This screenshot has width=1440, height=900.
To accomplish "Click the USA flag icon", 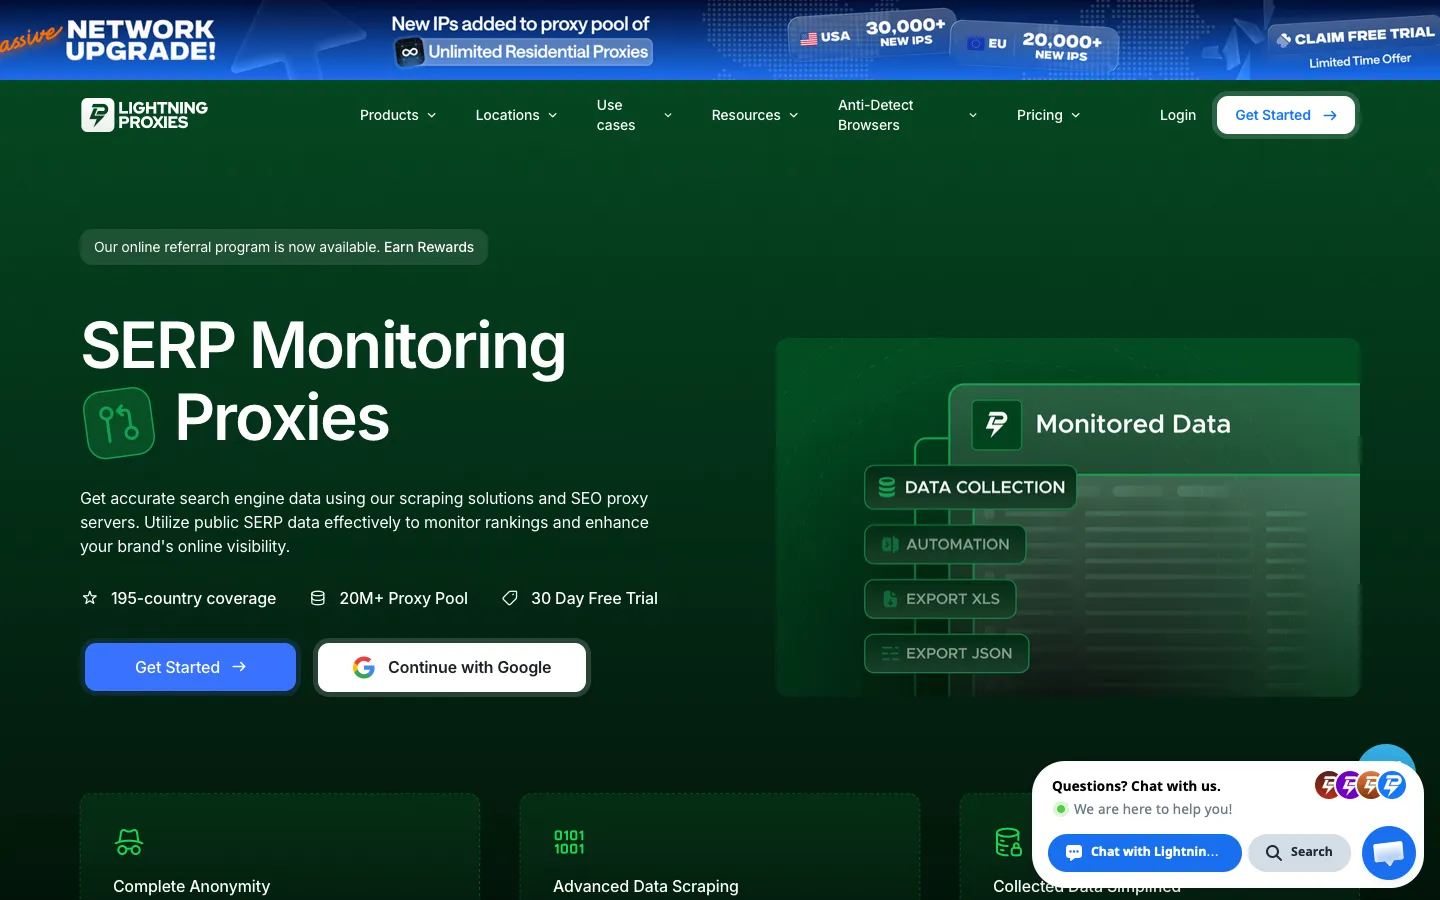I will pyautogui.click(x=809, y=39).
